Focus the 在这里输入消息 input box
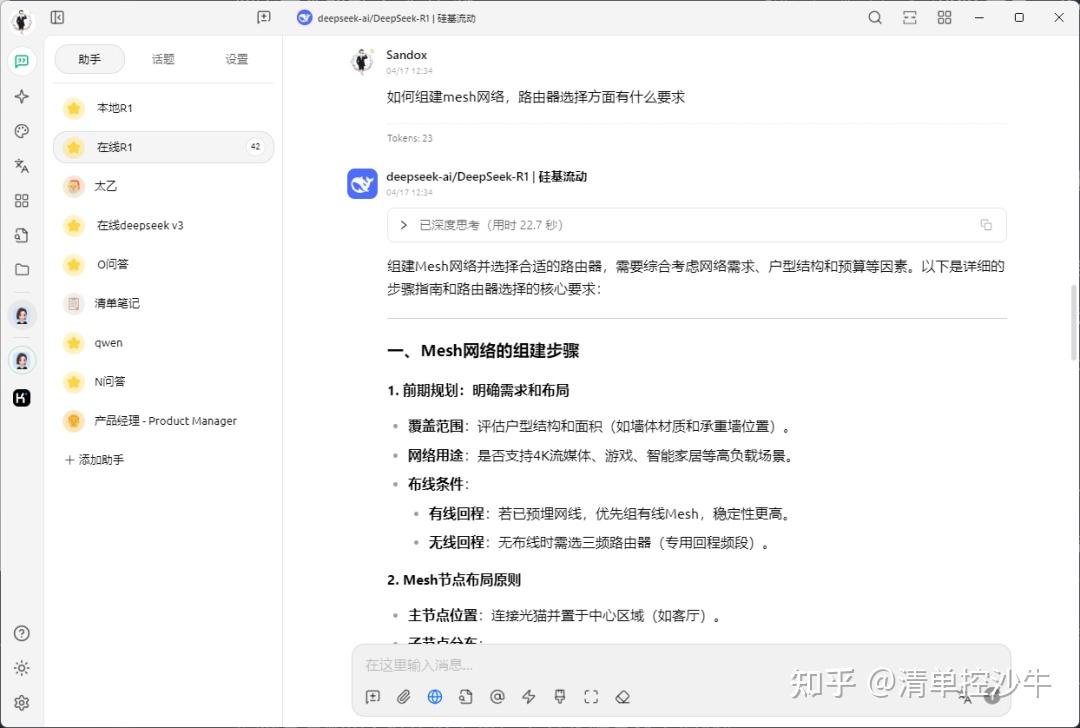The height and width of the screenshot is (728, 1080). [x=681, y=665]
